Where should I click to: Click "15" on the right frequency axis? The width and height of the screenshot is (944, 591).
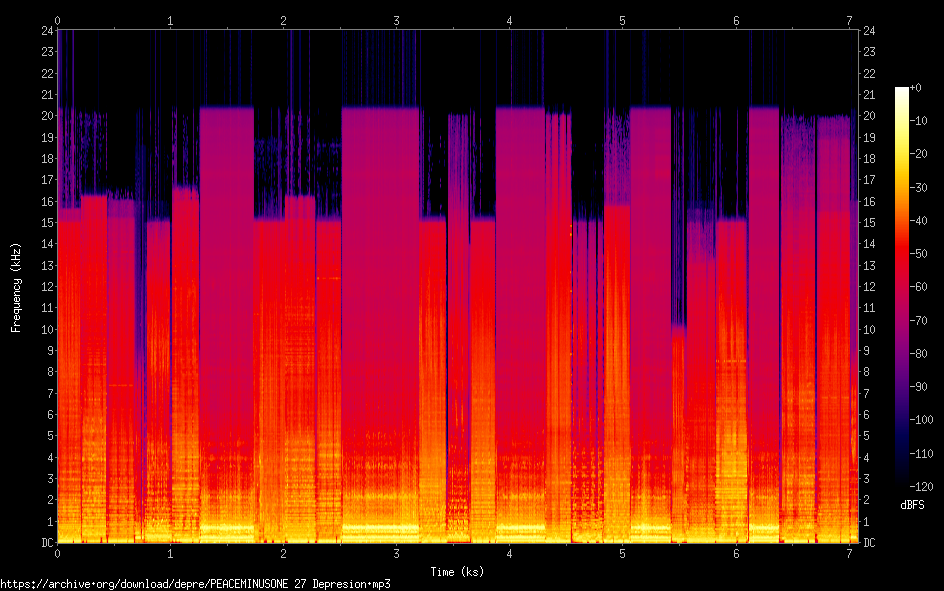(869, 223)
